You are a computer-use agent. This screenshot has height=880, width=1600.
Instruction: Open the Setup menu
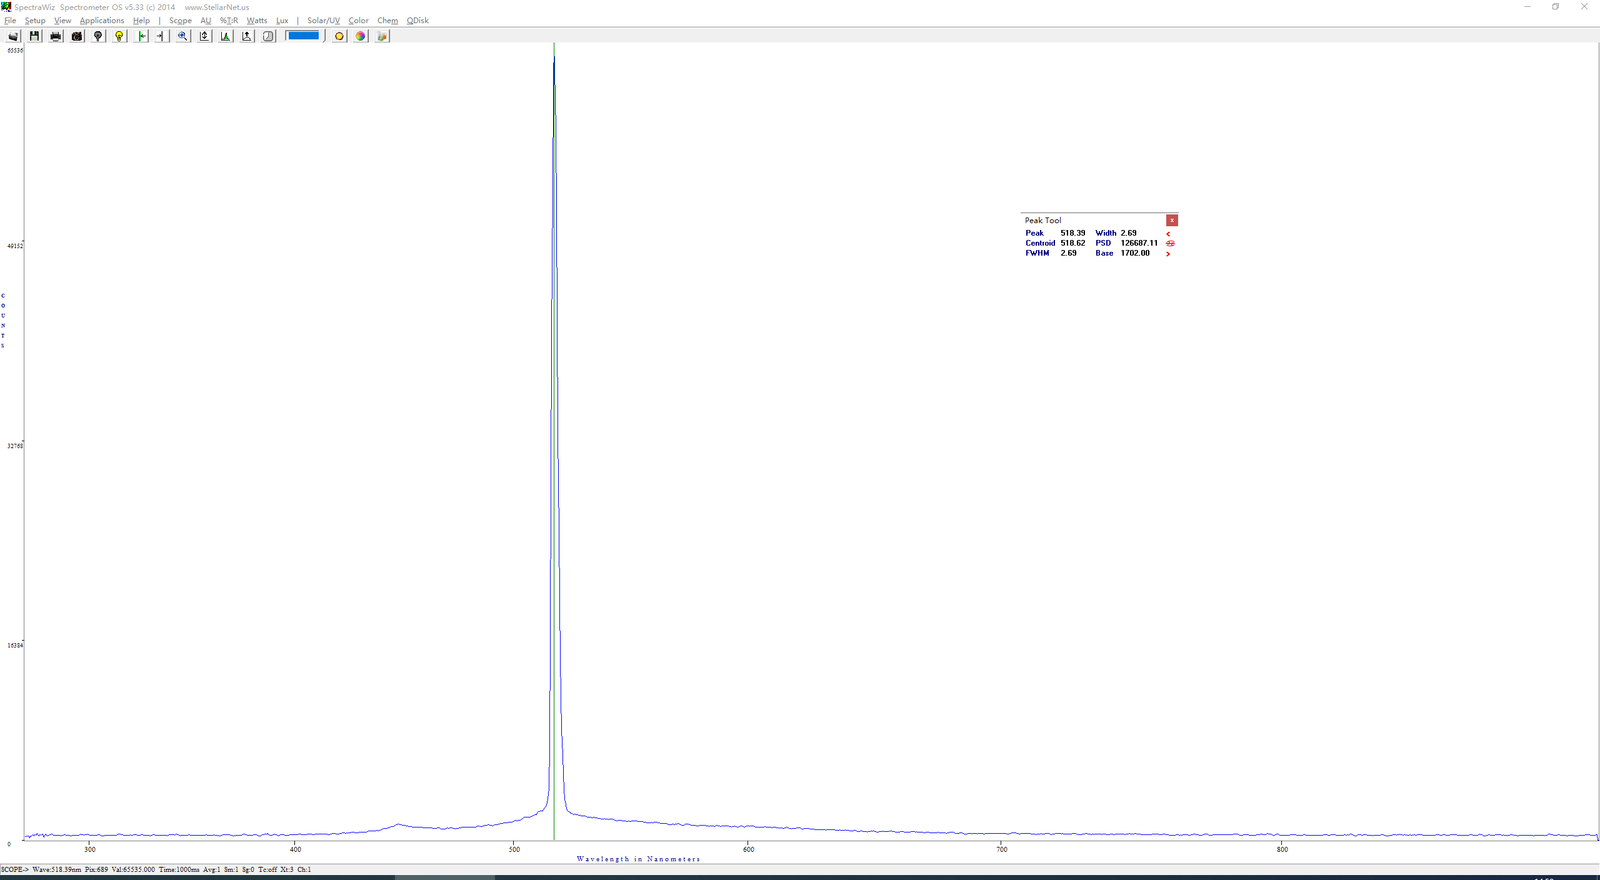coord(35,20)
